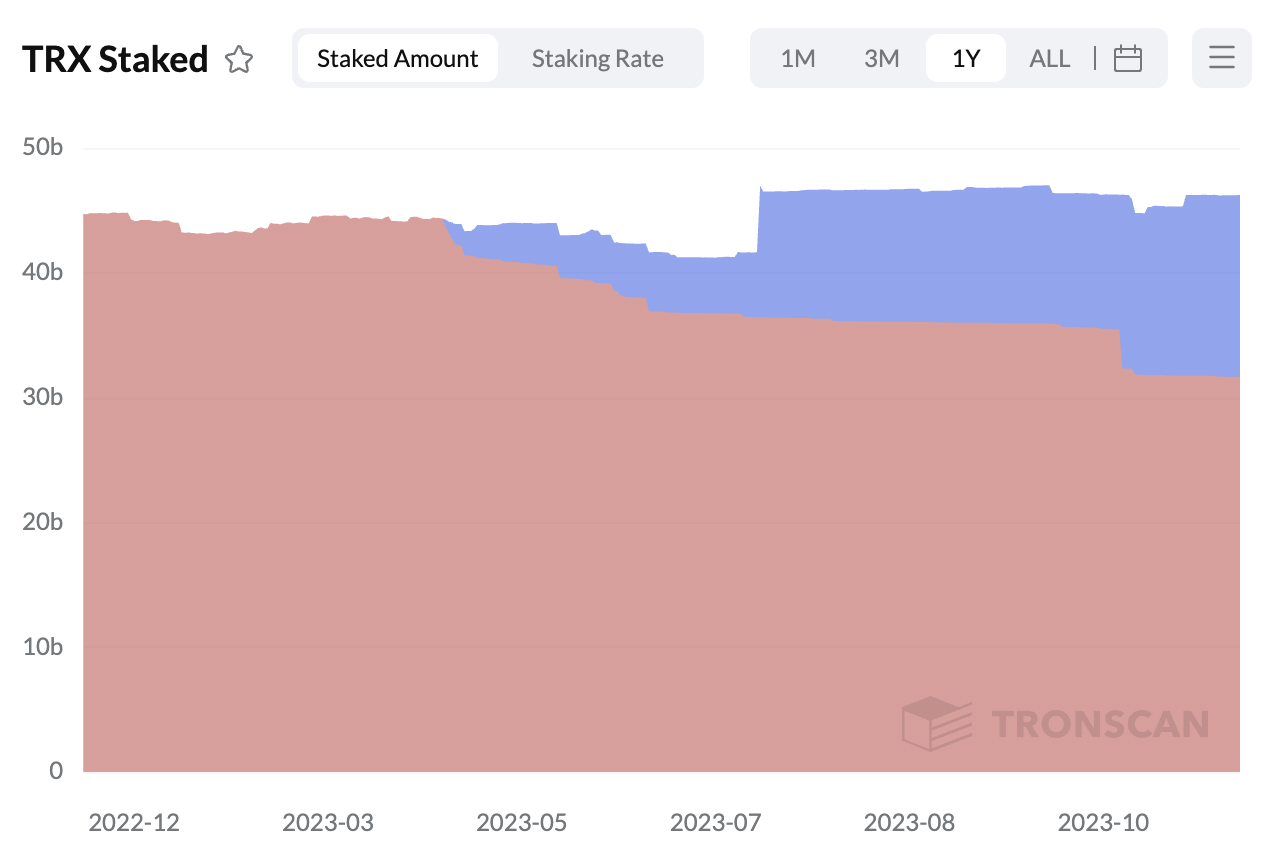
Task: Click the TRONSCAN watermark text
Action: click(1100, 724)
